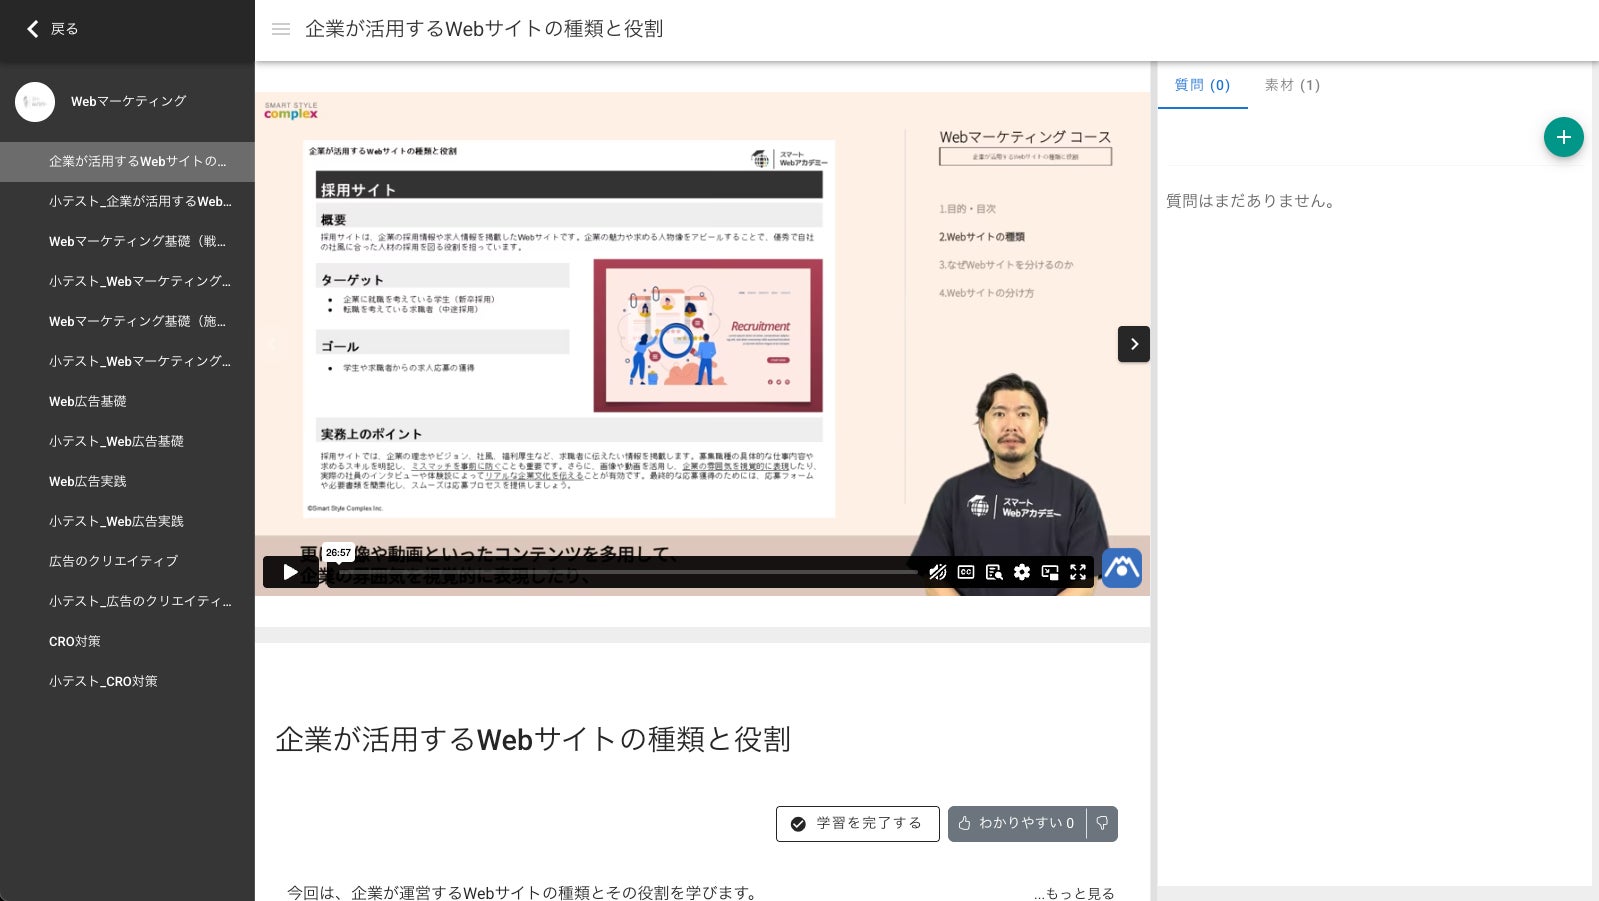Click 学習を完了する button
This screenshot has width=1599, height=901.
pos(858,824)
